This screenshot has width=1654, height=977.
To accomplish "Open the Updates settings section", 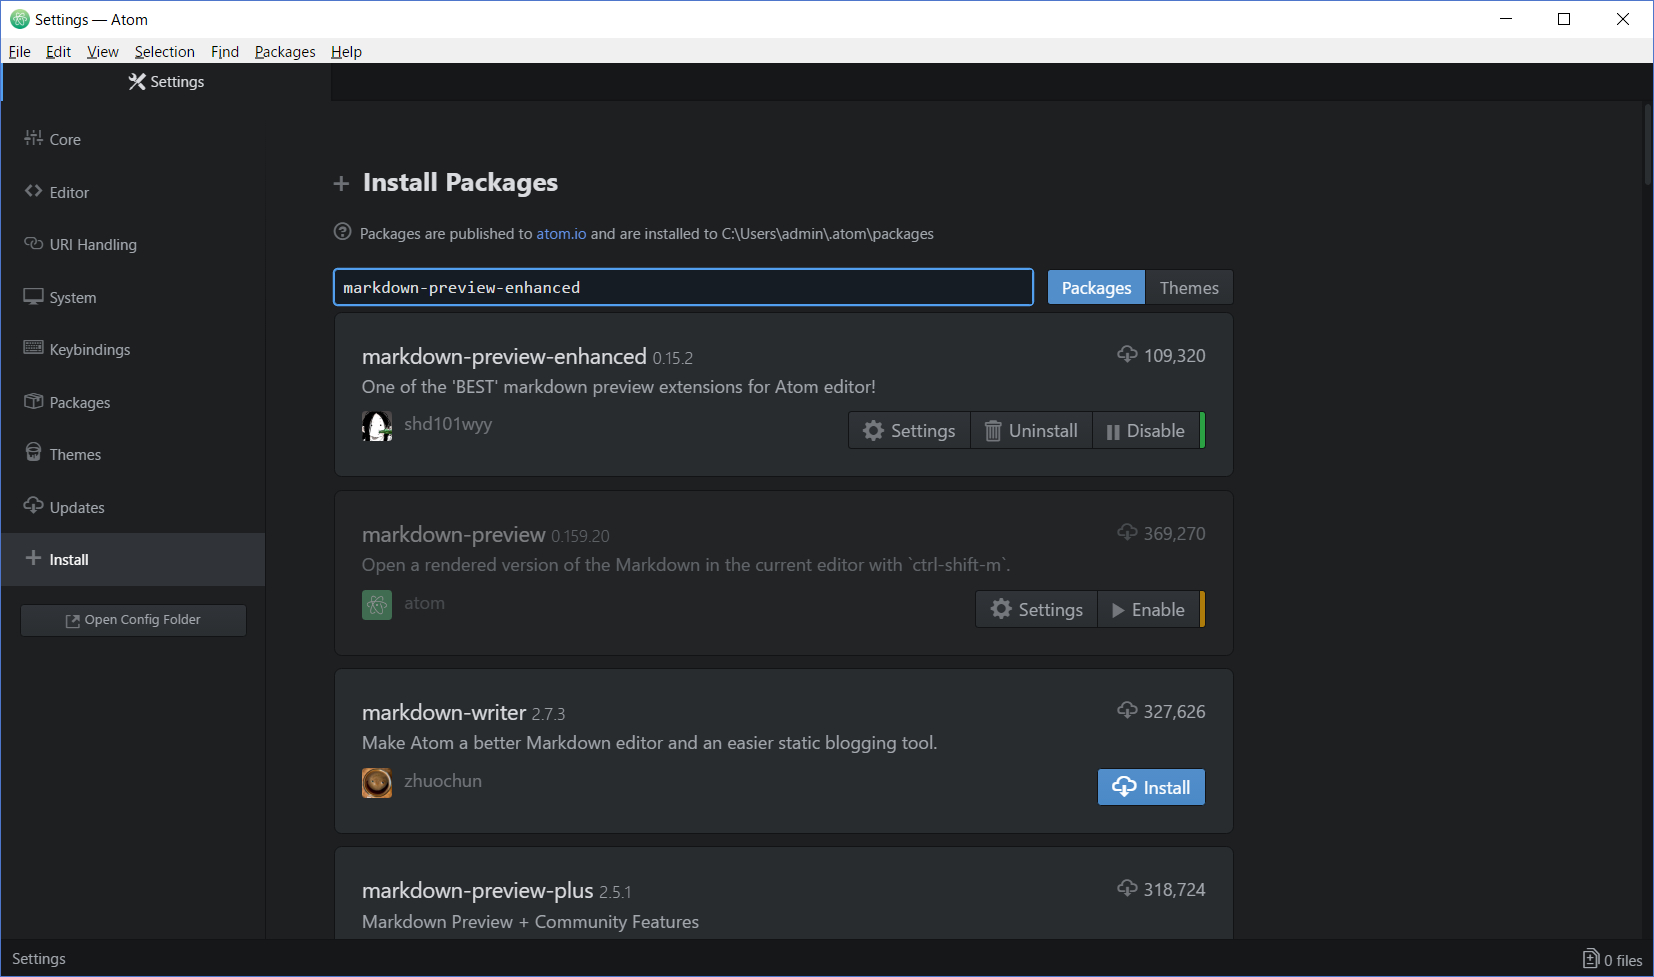I will [75, 507].
